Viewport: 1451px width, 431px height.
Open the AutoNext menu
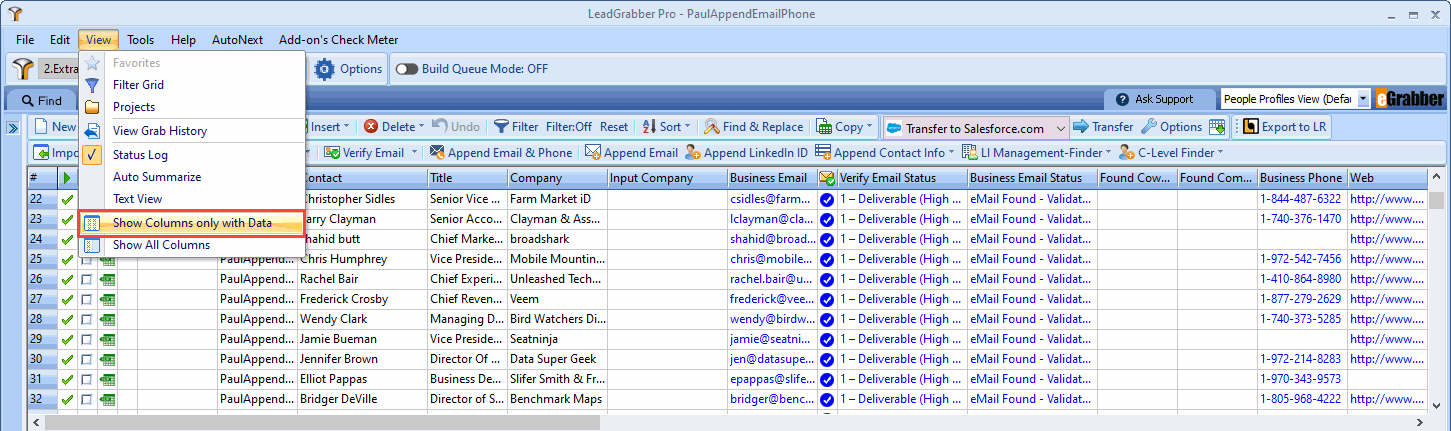(x=237, y=40)
